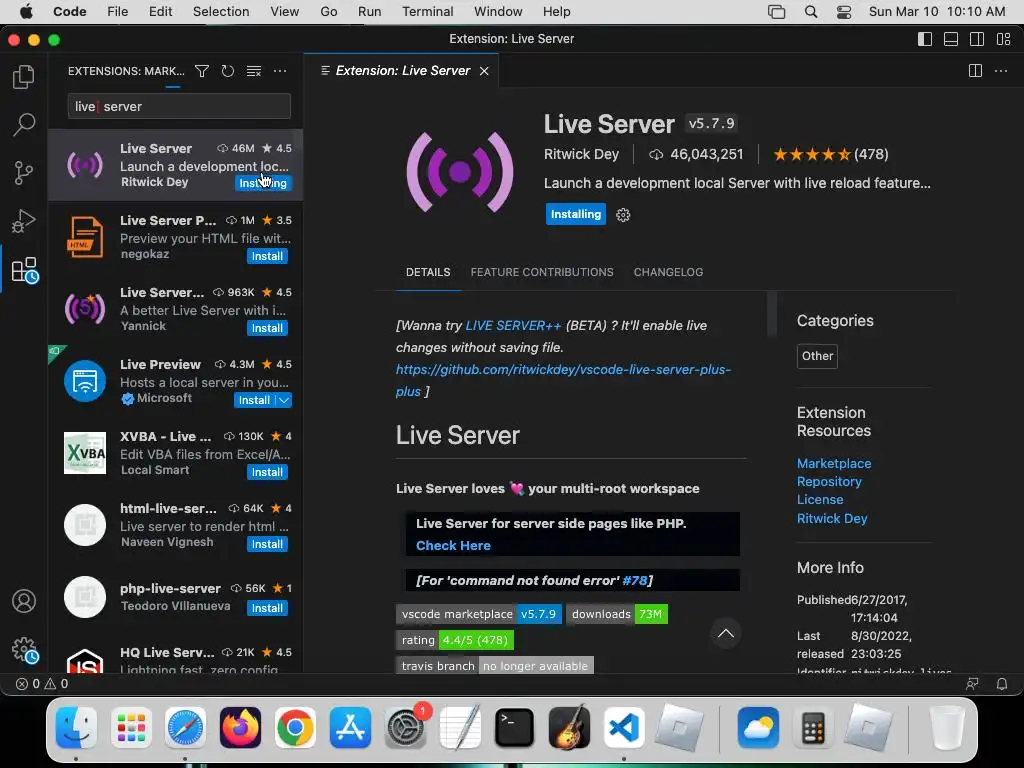
Task: Show errors and warnings in status bar
Action: [x=42, y=684]
